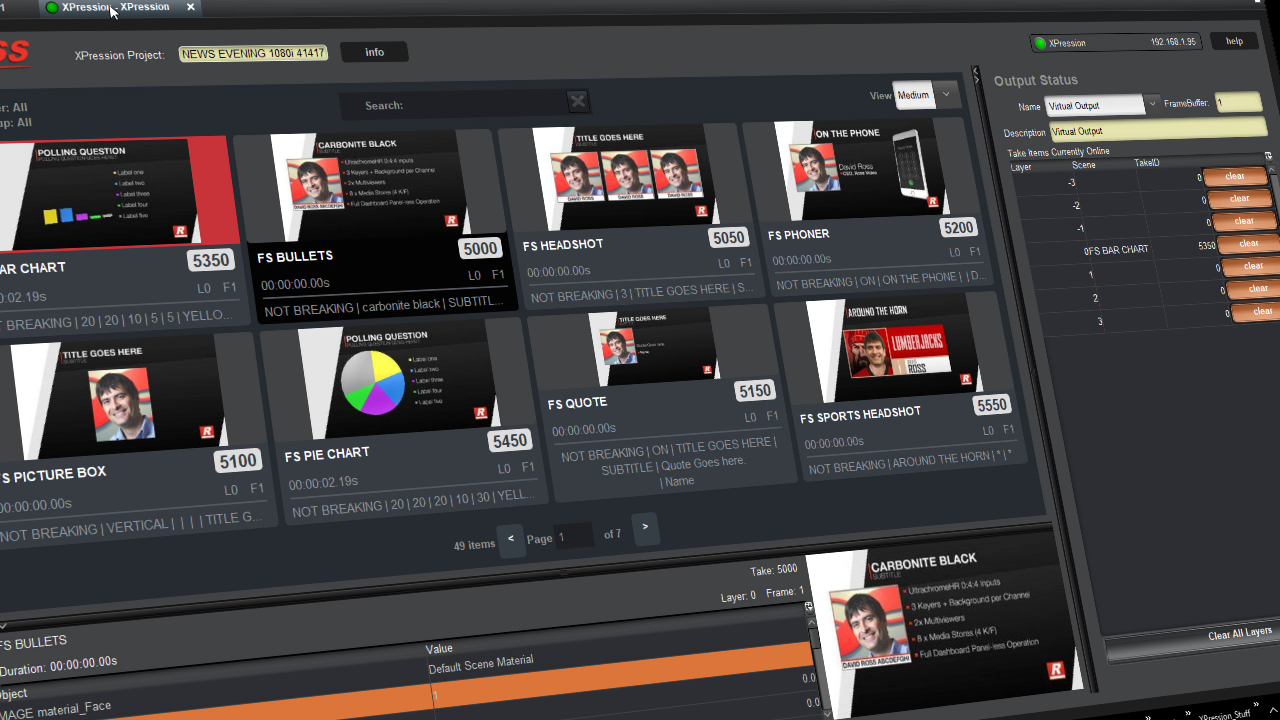Image resolution: width=1280 pixels, height=720 pixels.
Task: Click the '49 items' count text
Action: [474, 545]
